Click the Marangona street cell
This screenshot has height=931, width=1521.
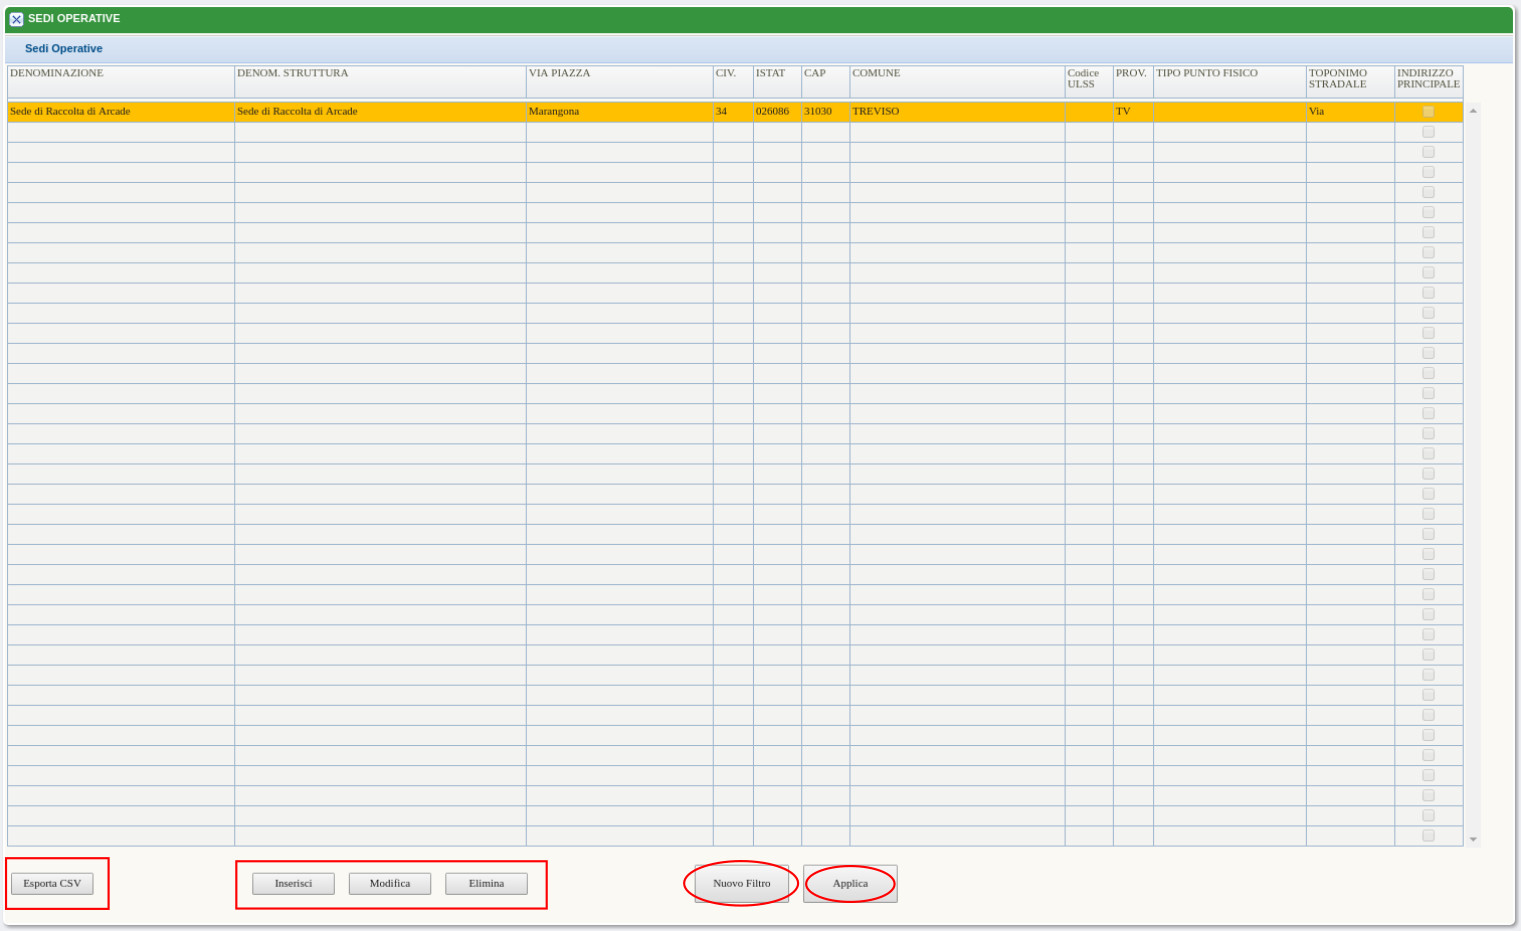pyautogui.click(x=554, y=112)
